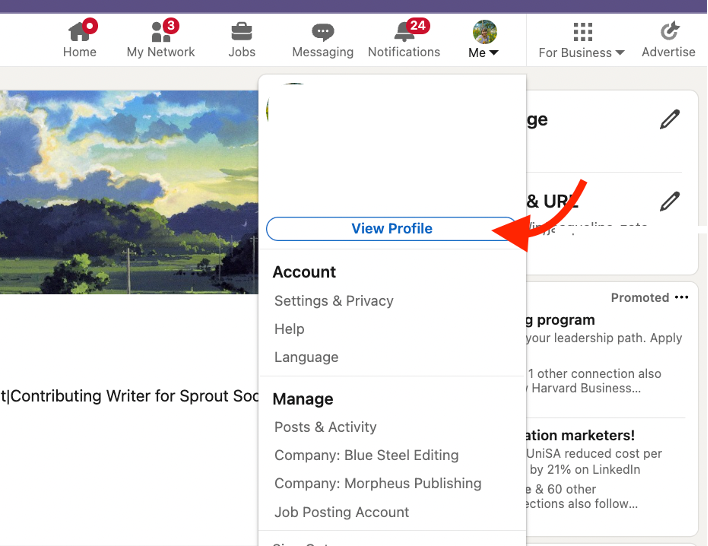Viewport: 708px width, 546px height.
Task: Open Posts & Activity
Action: [x=325, y=427]
